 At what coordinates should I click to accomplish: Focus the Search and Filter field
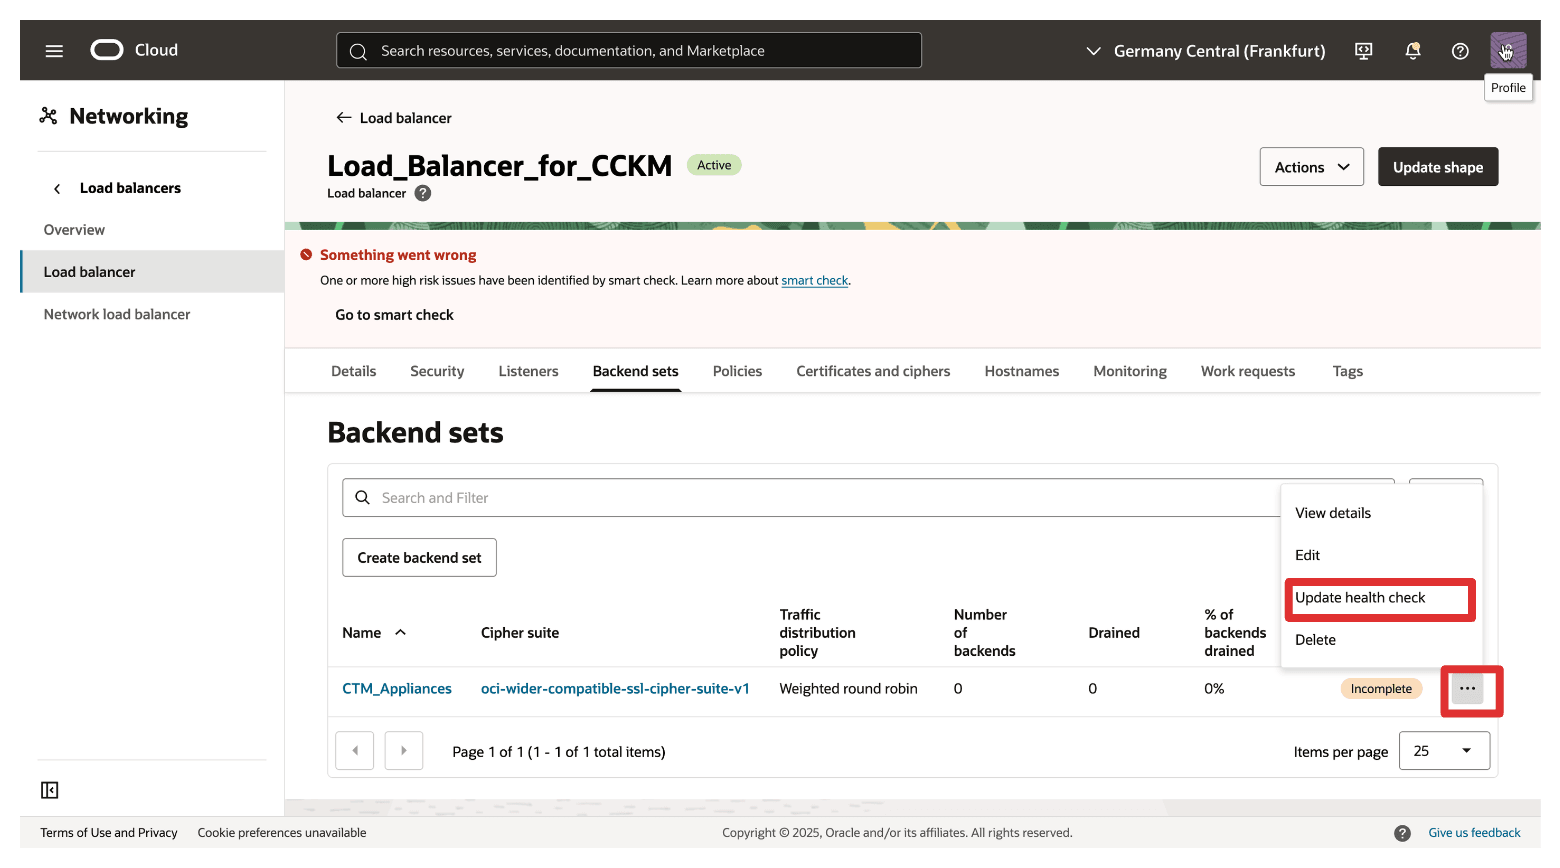(x=868, y=498)
